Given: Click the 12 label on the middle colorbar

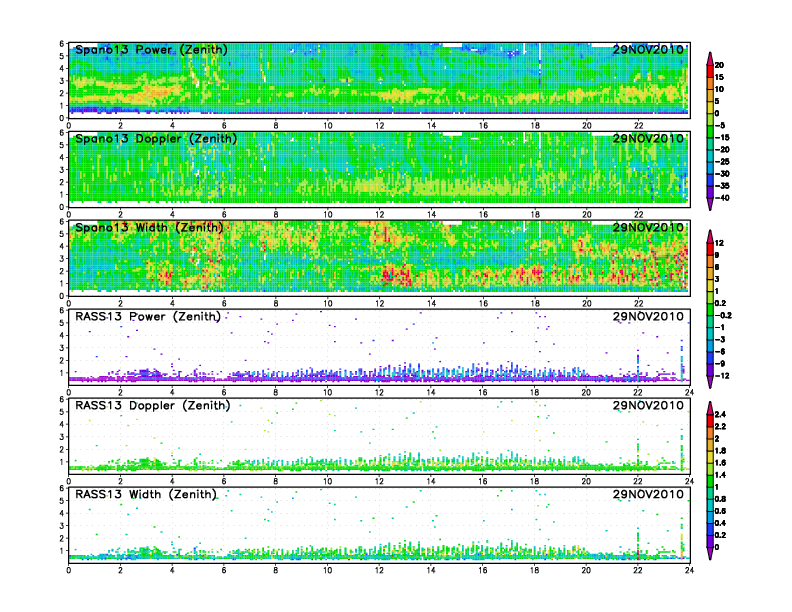Looking at the screenshot, I should coord(719,243).
